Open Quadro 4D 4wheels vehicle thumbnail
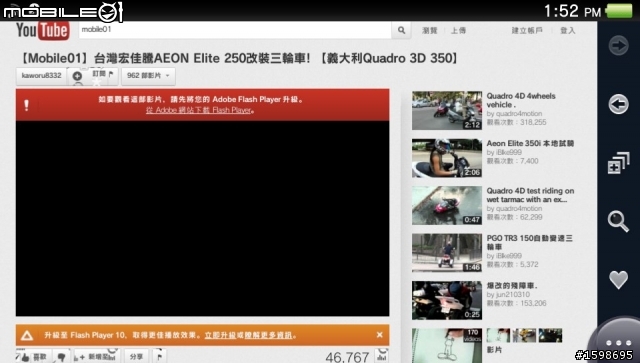640x363 pixels. [447, 110]
